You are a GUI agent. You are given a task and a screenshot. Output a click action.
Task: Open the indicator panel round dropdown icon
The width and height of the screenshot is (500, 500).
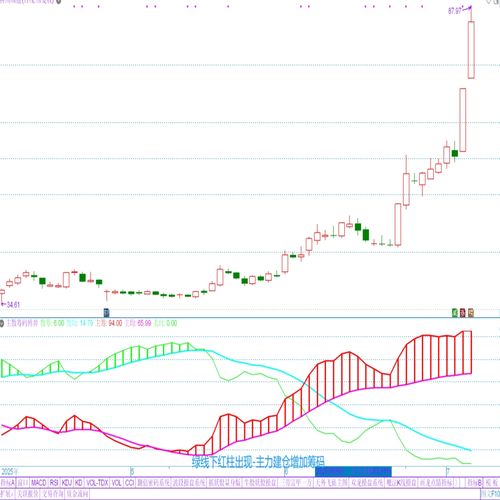pyautogui.click(x=2, y=323)
